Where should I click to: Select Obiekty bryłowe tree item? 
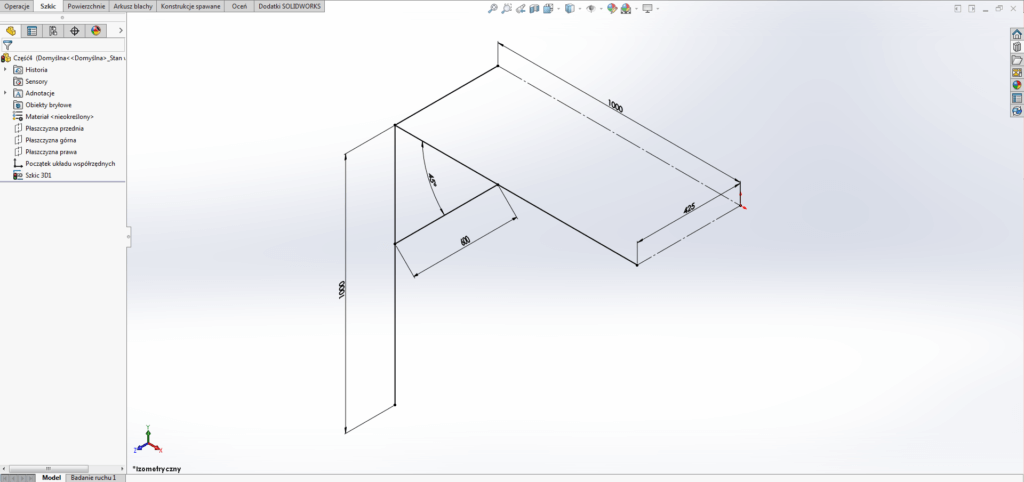pos(42,104)
